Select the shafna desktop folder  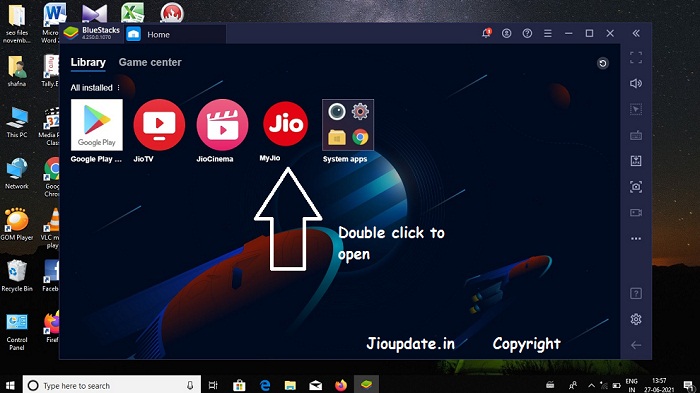click(17, 71)
